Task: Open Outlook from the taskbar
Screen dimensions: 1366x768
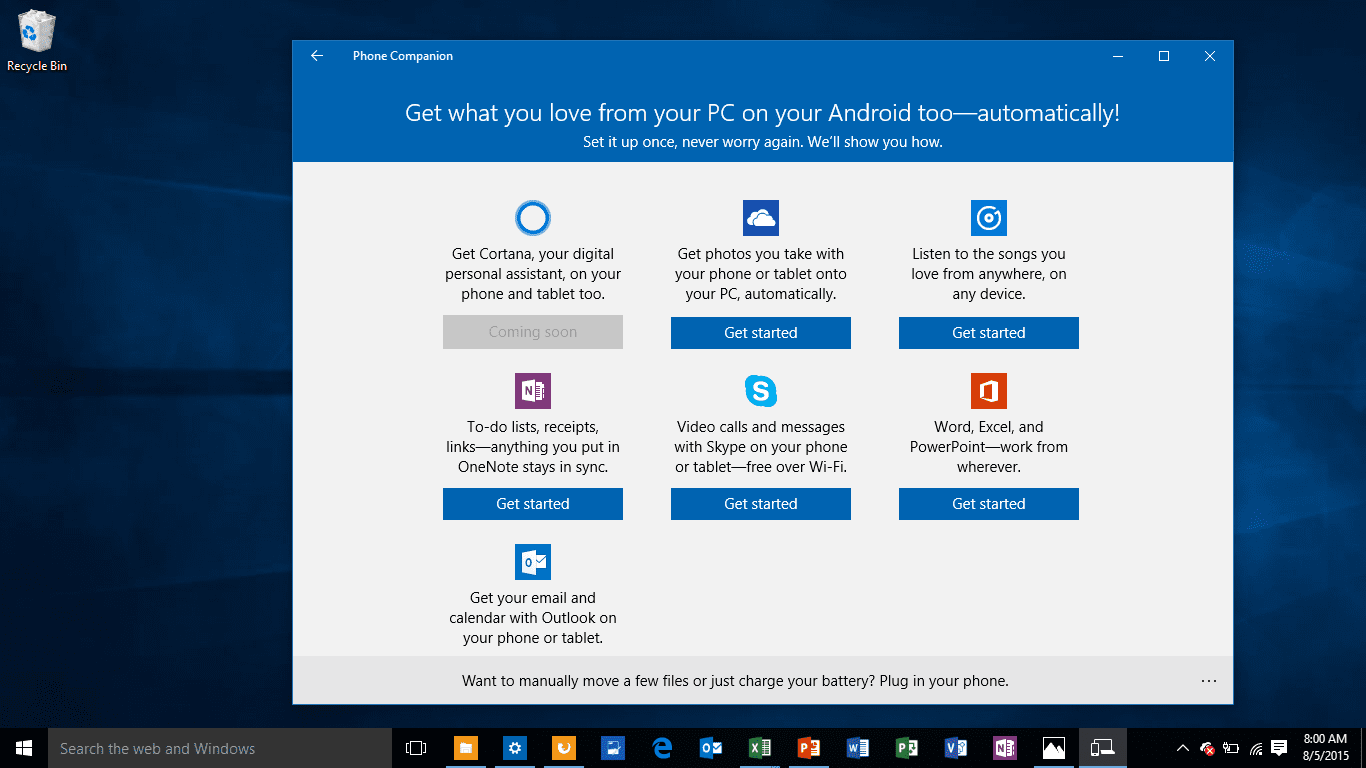Action: coord(711,748)
